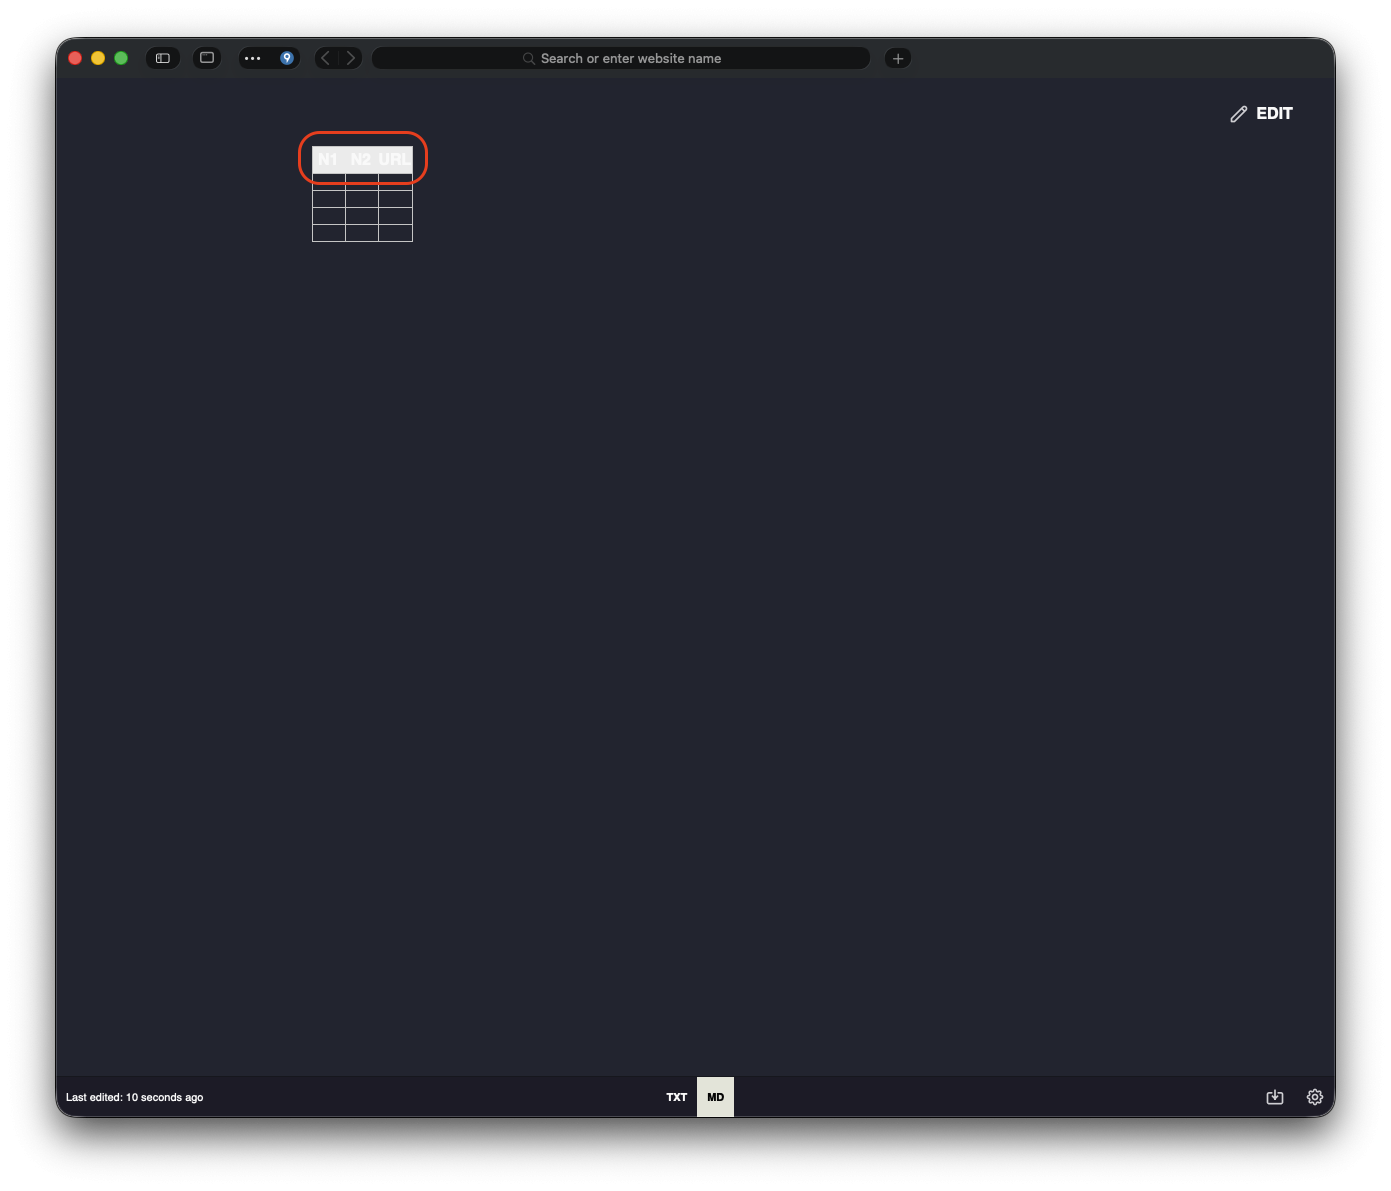Click the N1 table header cell
Viewport: 1391px width, 1191px height.
tap(328, 160)
